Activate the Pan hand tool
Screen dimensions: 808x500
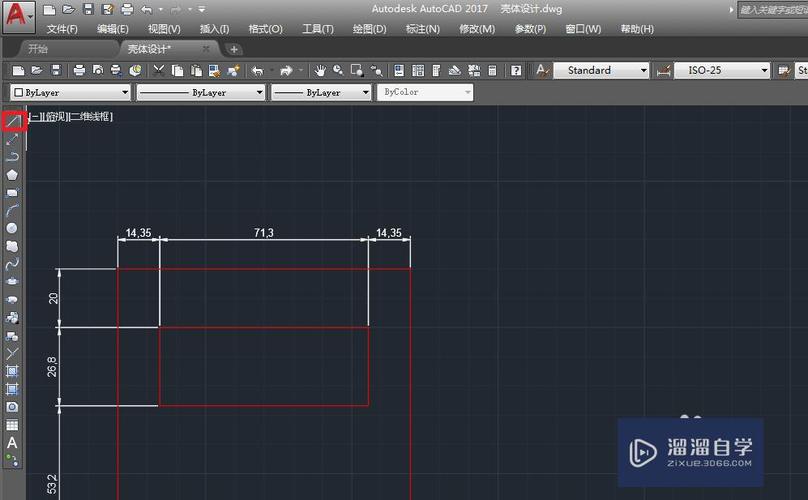[320, 70]
